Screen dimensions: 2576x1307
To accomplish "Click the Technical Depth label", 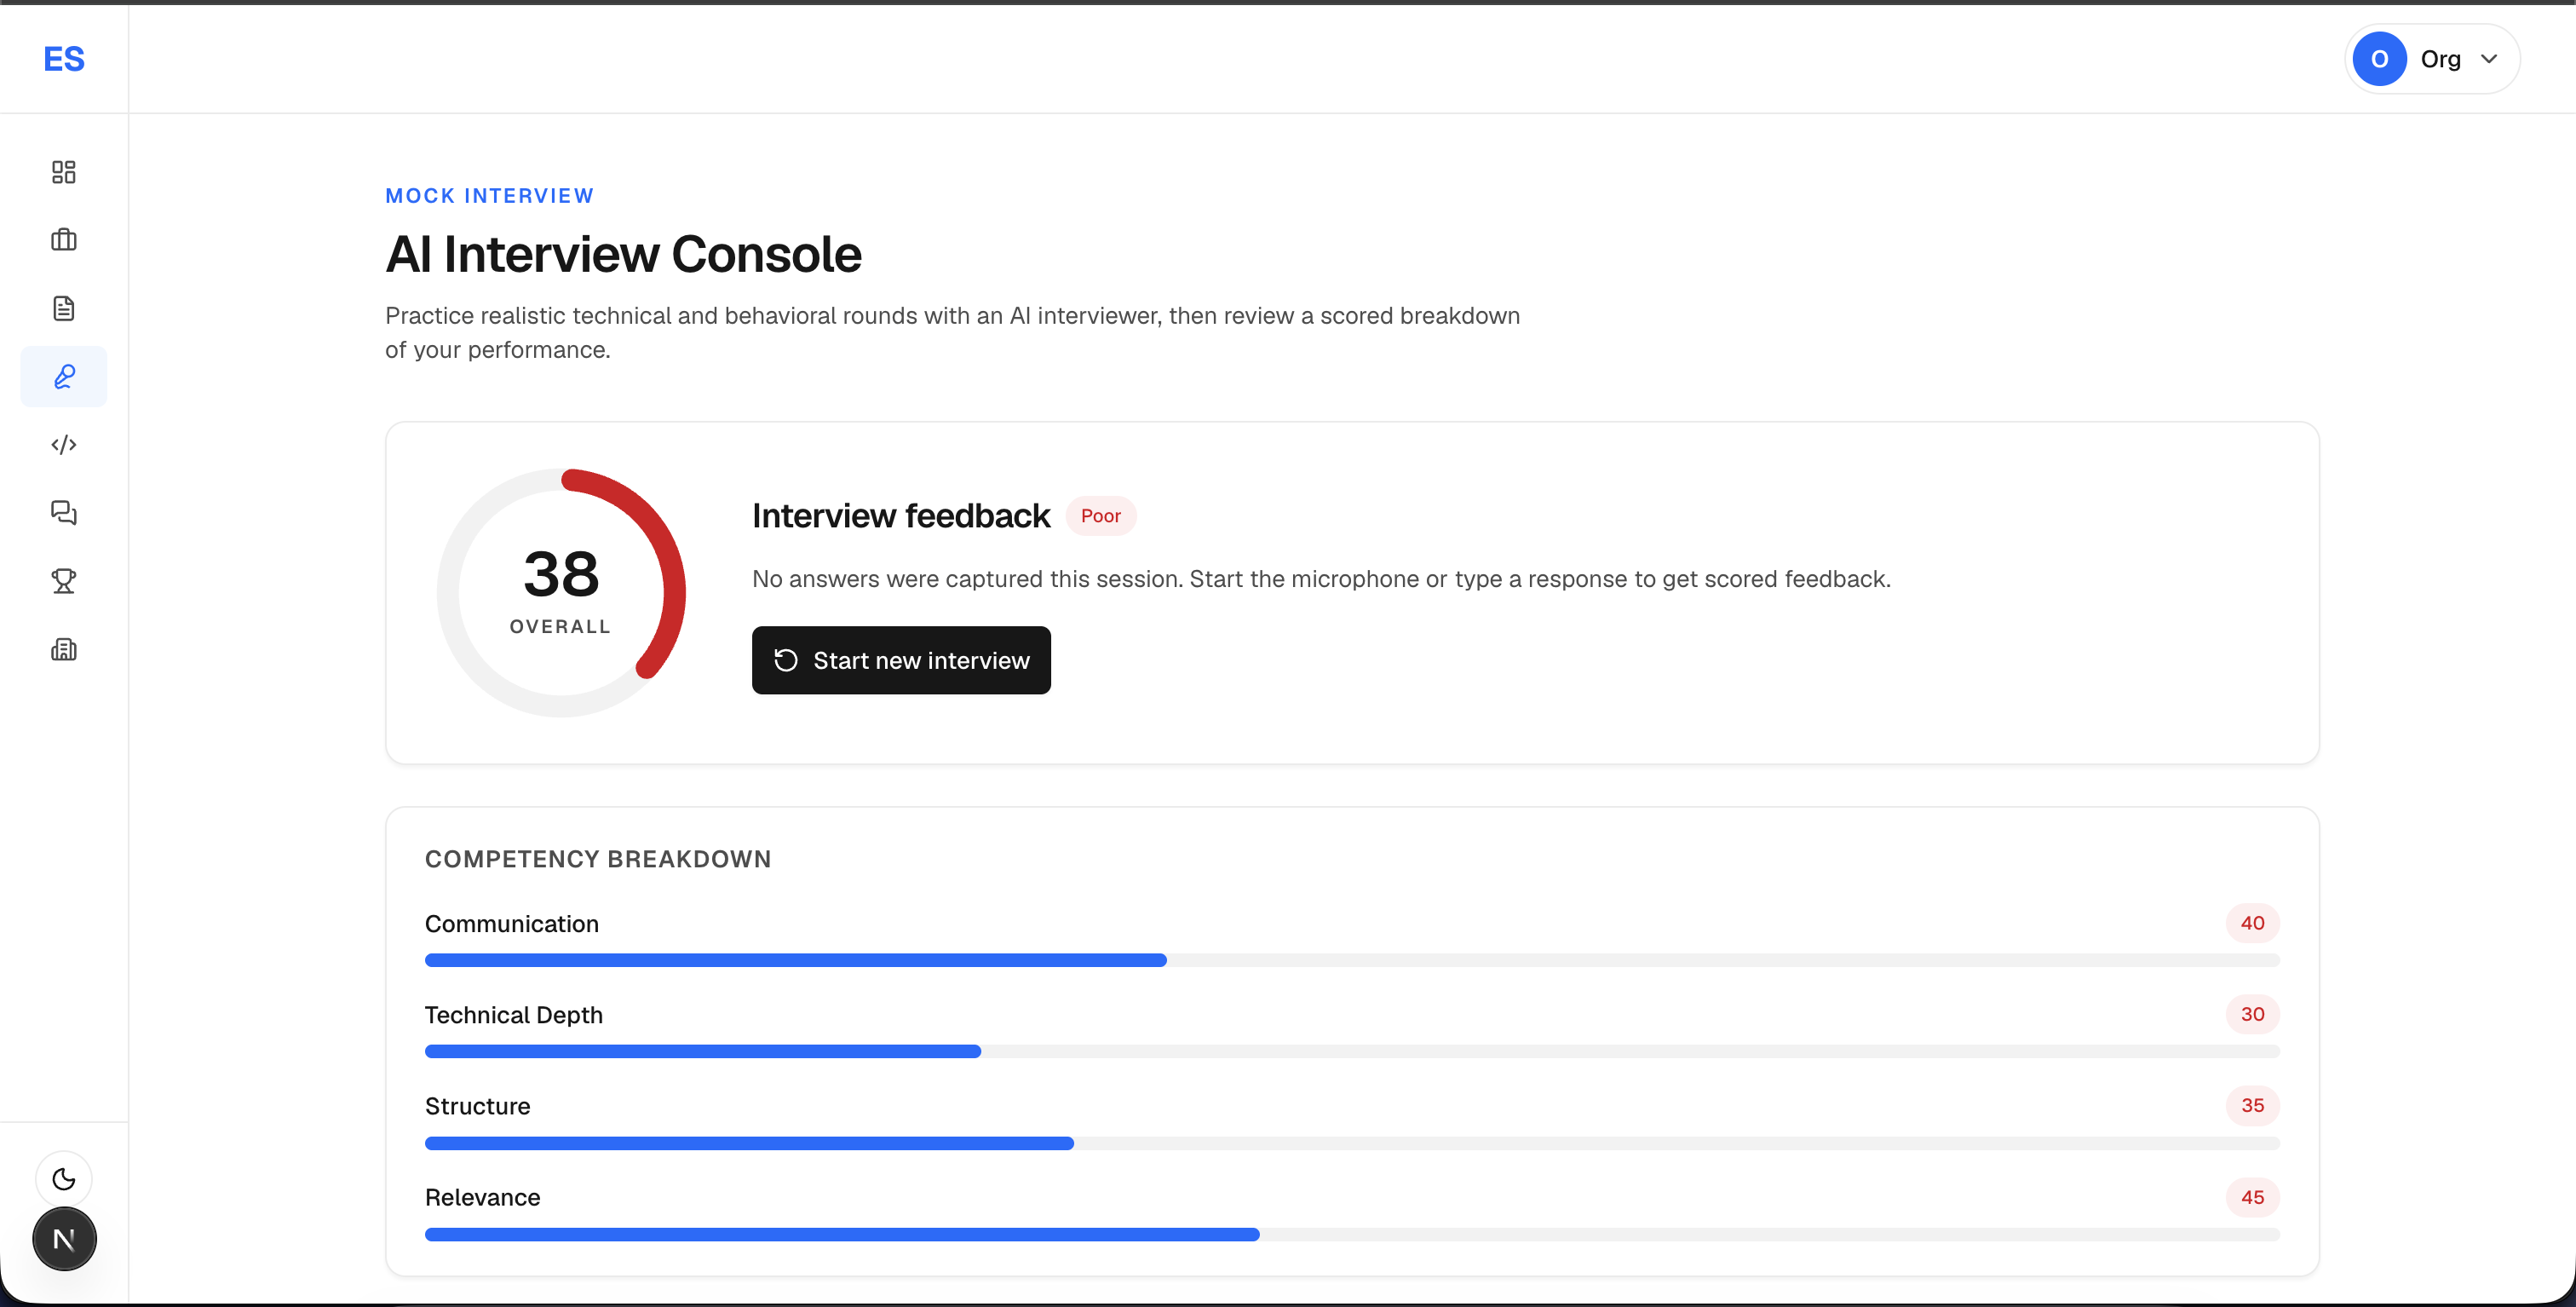I will pyautogui.click(x=514, y=1015).
